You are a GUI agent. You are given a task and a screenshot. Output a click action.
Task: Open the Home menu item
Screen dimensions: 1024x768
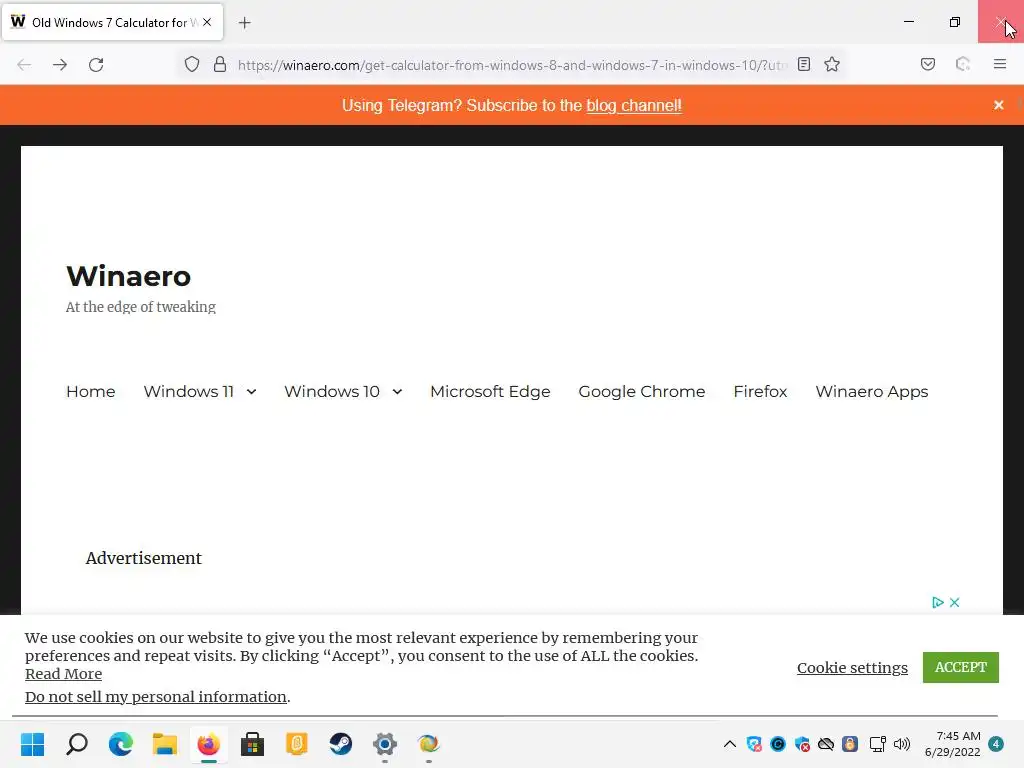click(x=91, y=391)
